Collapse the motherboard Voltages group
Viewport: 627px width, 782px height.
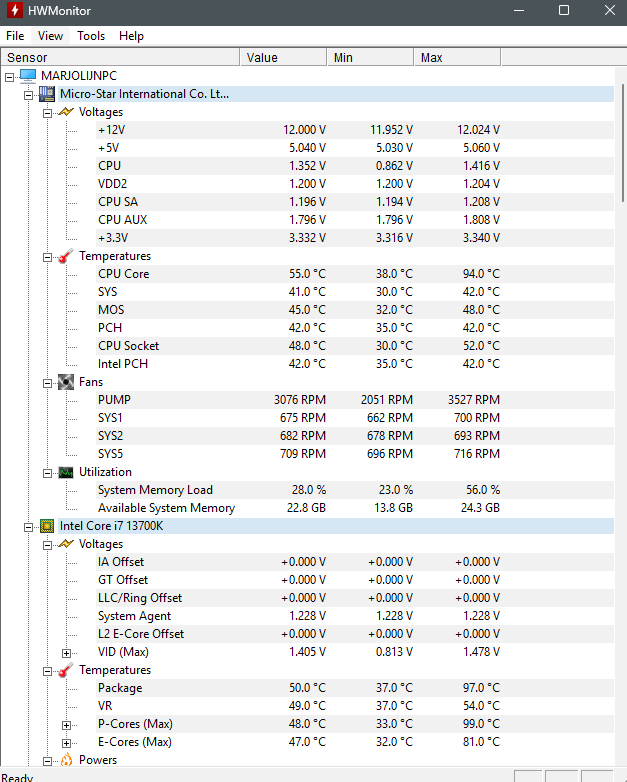point(47,113)
